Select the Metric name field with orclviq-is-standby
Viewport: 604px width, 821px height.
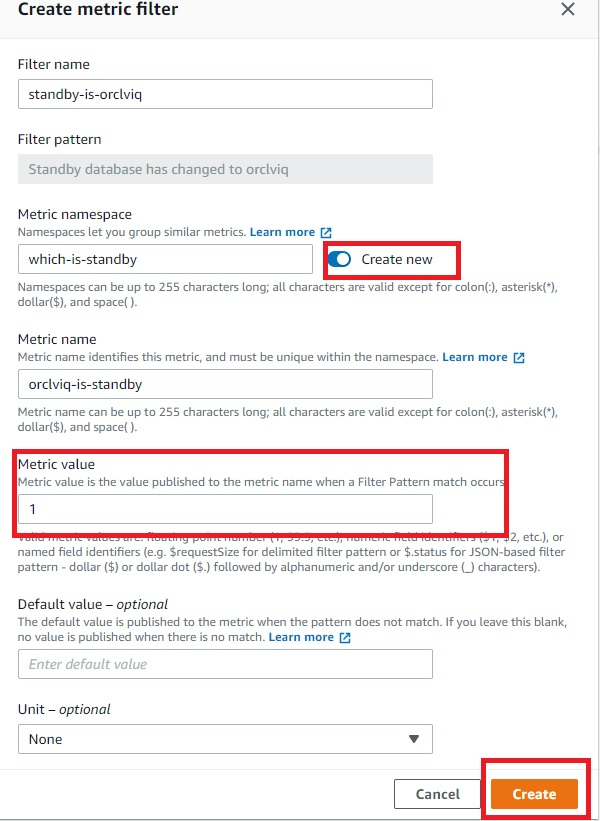click(225, 381)
